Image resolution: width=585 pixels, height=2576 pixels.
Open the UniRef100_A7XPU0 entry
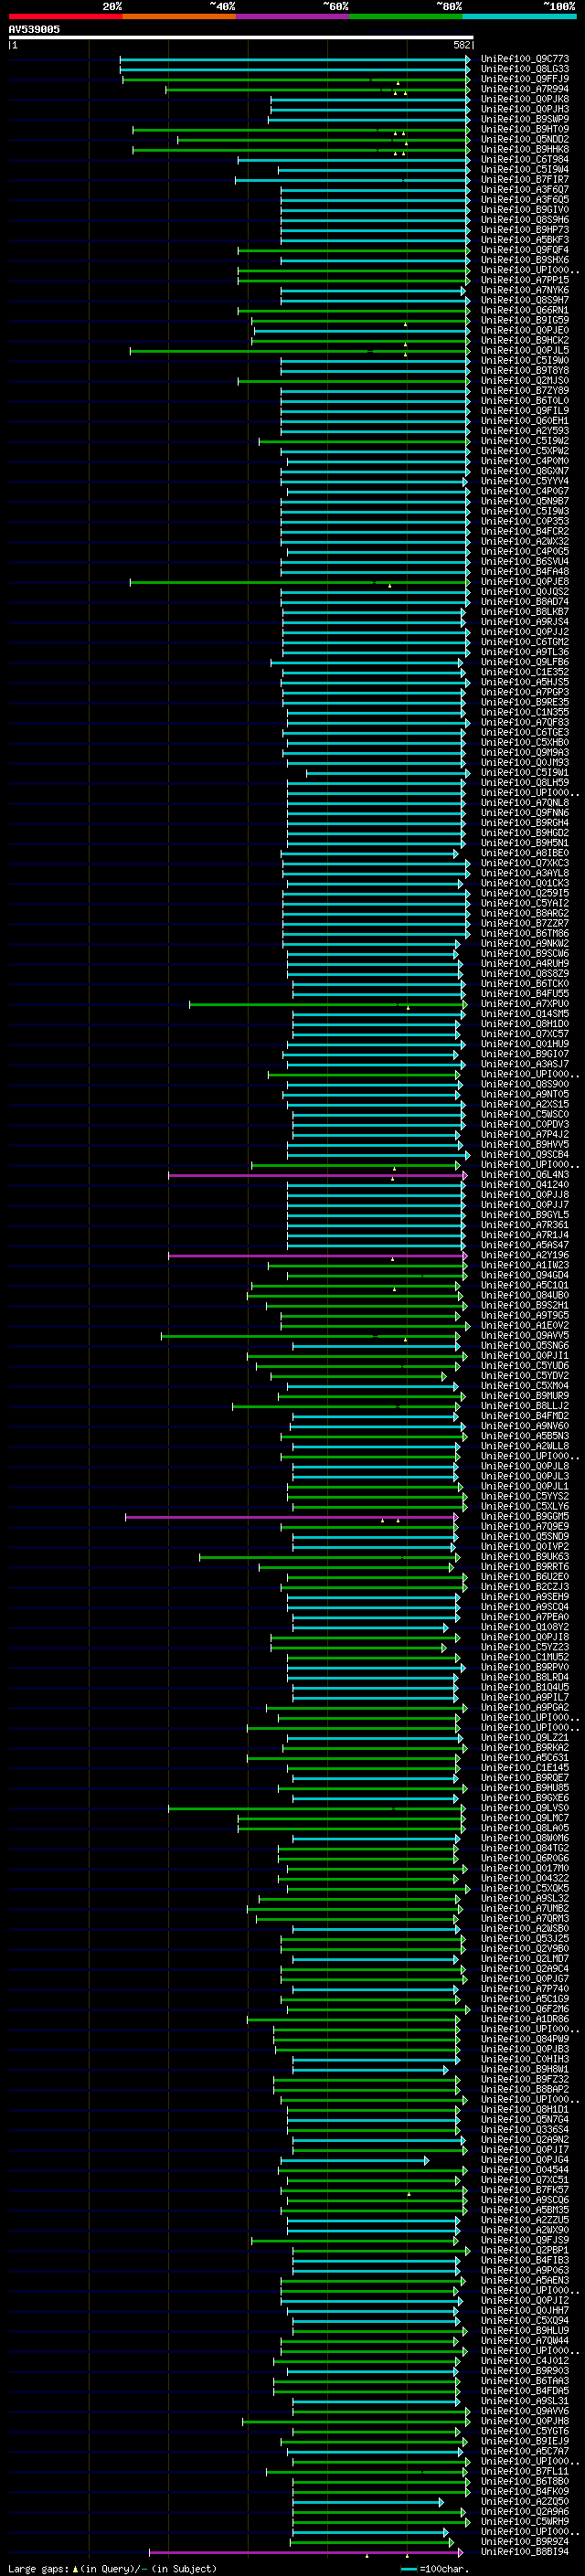point(524,1004)
